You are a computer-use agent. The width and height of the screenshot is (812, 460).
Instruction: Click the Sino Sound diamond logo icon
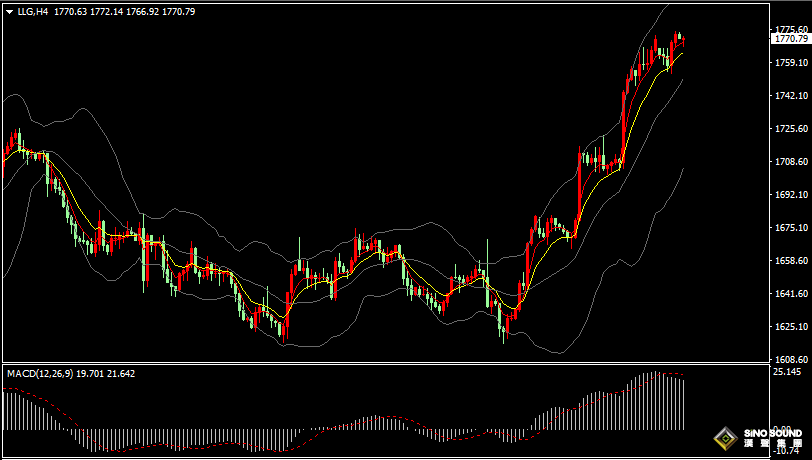726,437
